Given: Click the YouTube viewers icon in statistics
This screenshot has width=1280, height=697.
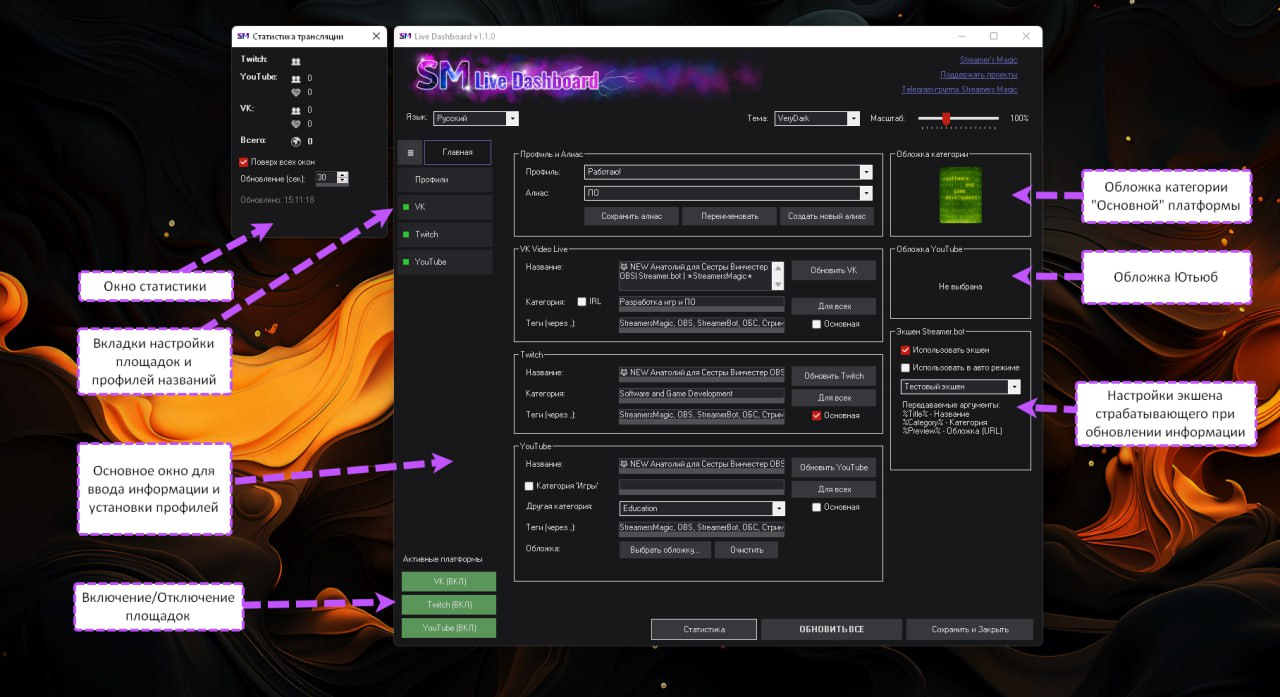Looking at the screenshot, I should [x=296, y=78].
